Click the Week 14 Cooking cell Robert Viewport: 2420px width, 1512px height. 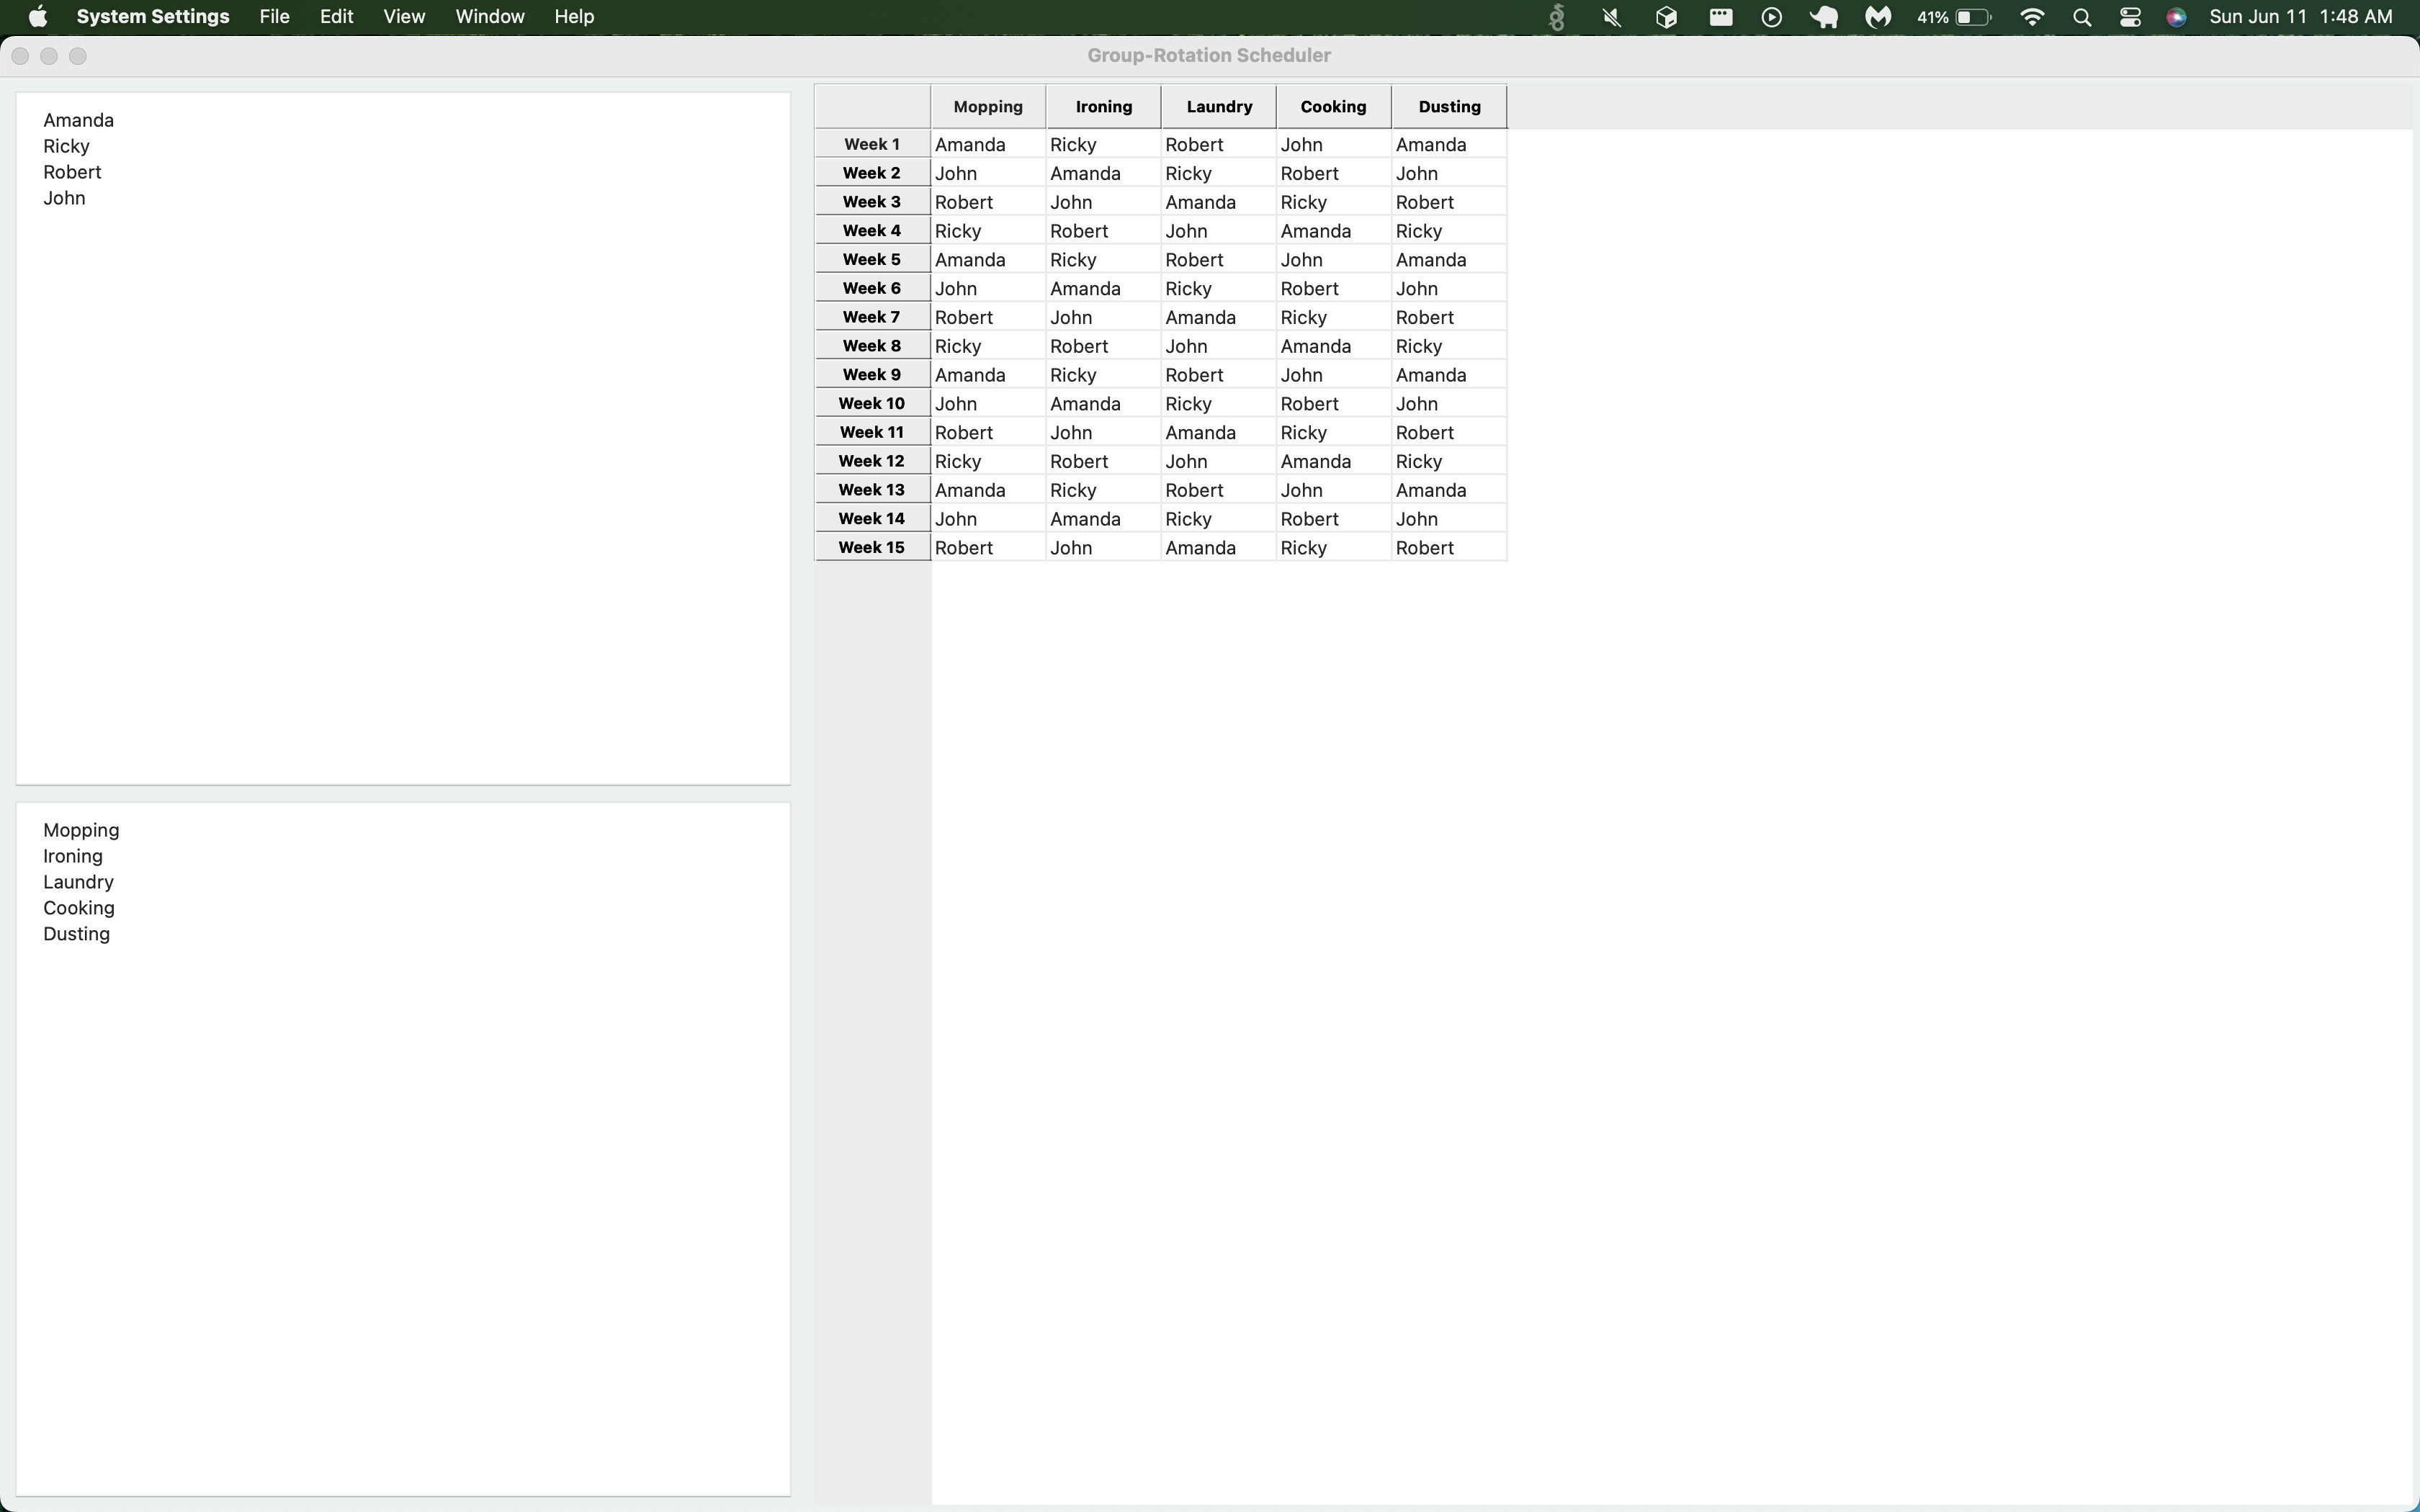point(1333,519)
